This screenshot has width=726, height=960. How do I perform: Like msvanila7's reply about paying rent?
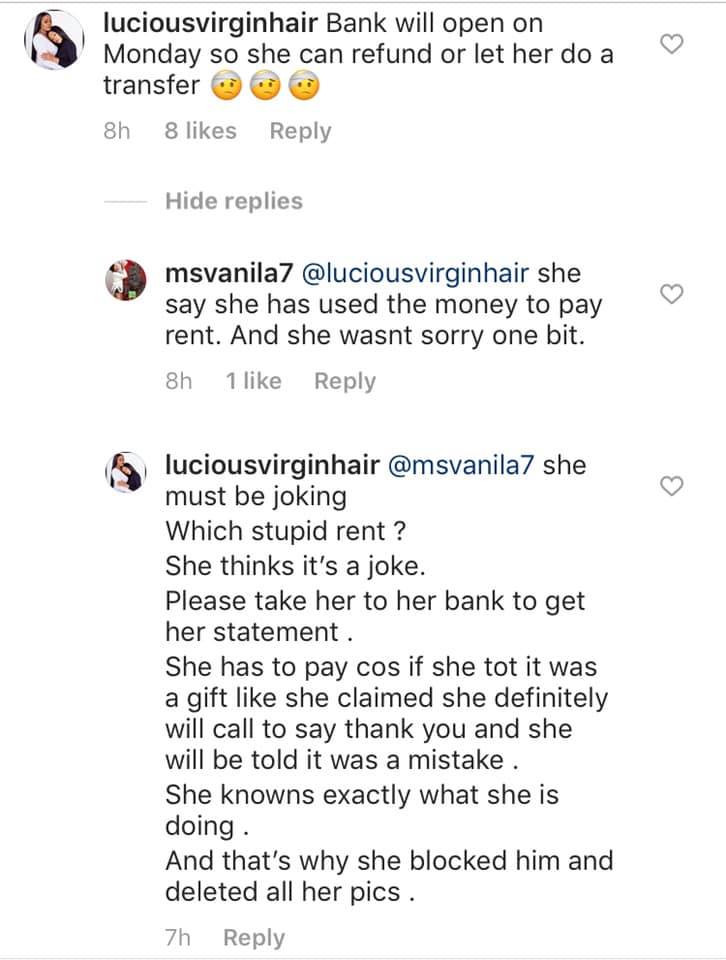[673, 293]
